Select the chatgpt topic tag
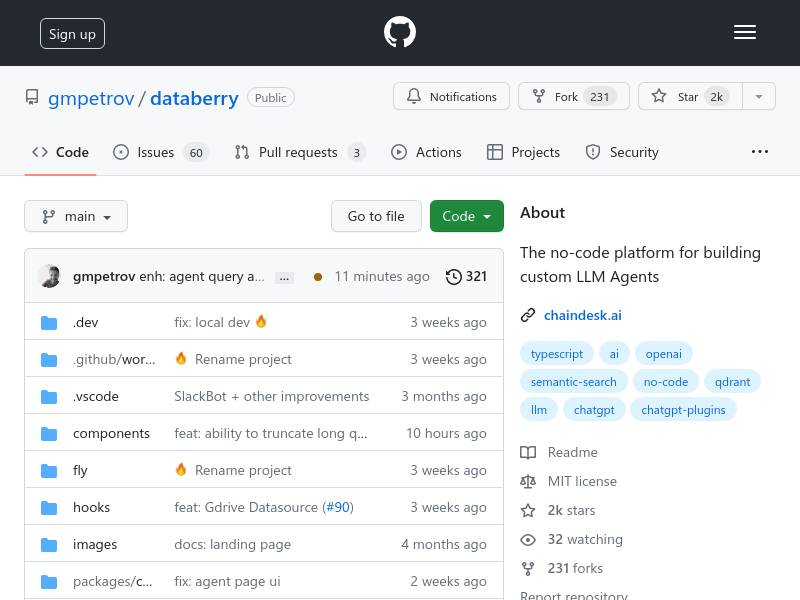 (594, 410)
